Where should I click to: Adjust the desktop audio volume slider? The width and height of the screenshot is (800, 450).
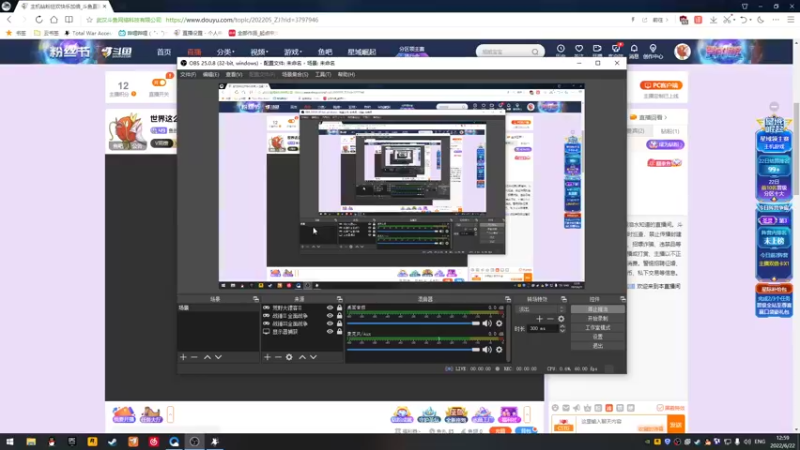[x=413, y=323]
